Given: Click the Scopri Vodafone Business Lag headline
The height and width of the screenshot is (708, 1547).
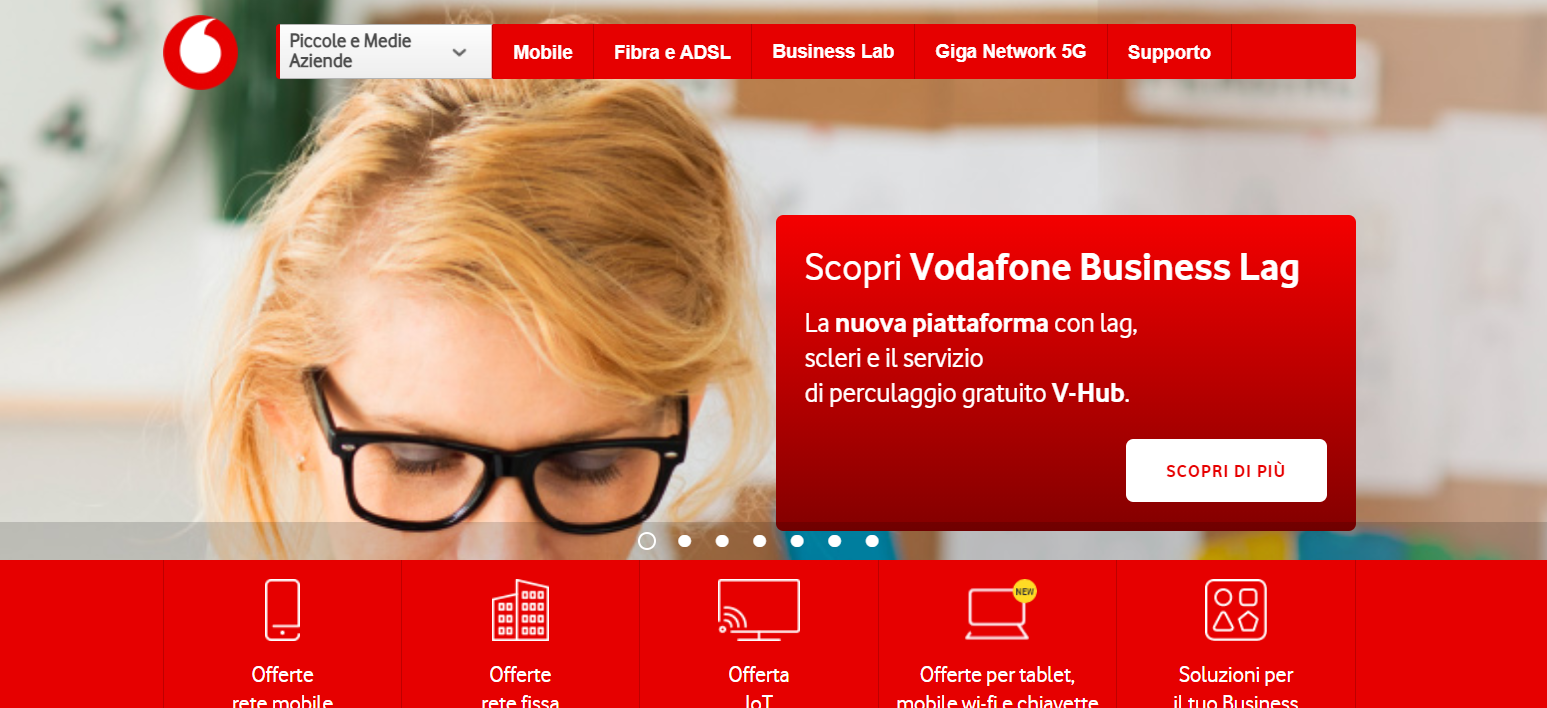Looking at the screenshot, I should [1052, 268].
